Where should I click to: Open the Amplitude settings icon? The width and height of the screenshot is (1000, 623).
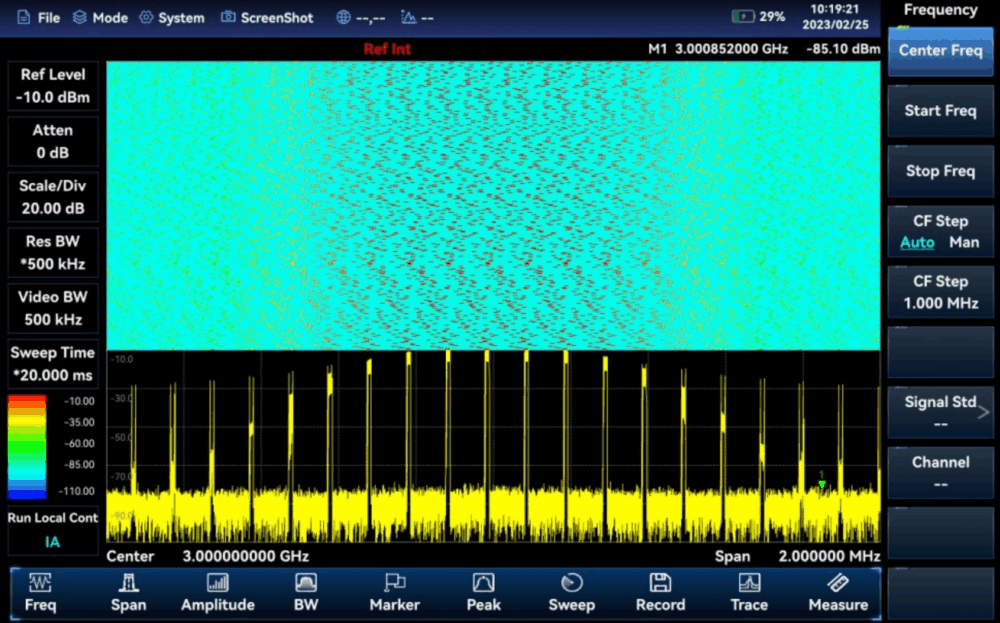[x=218, y=583]
